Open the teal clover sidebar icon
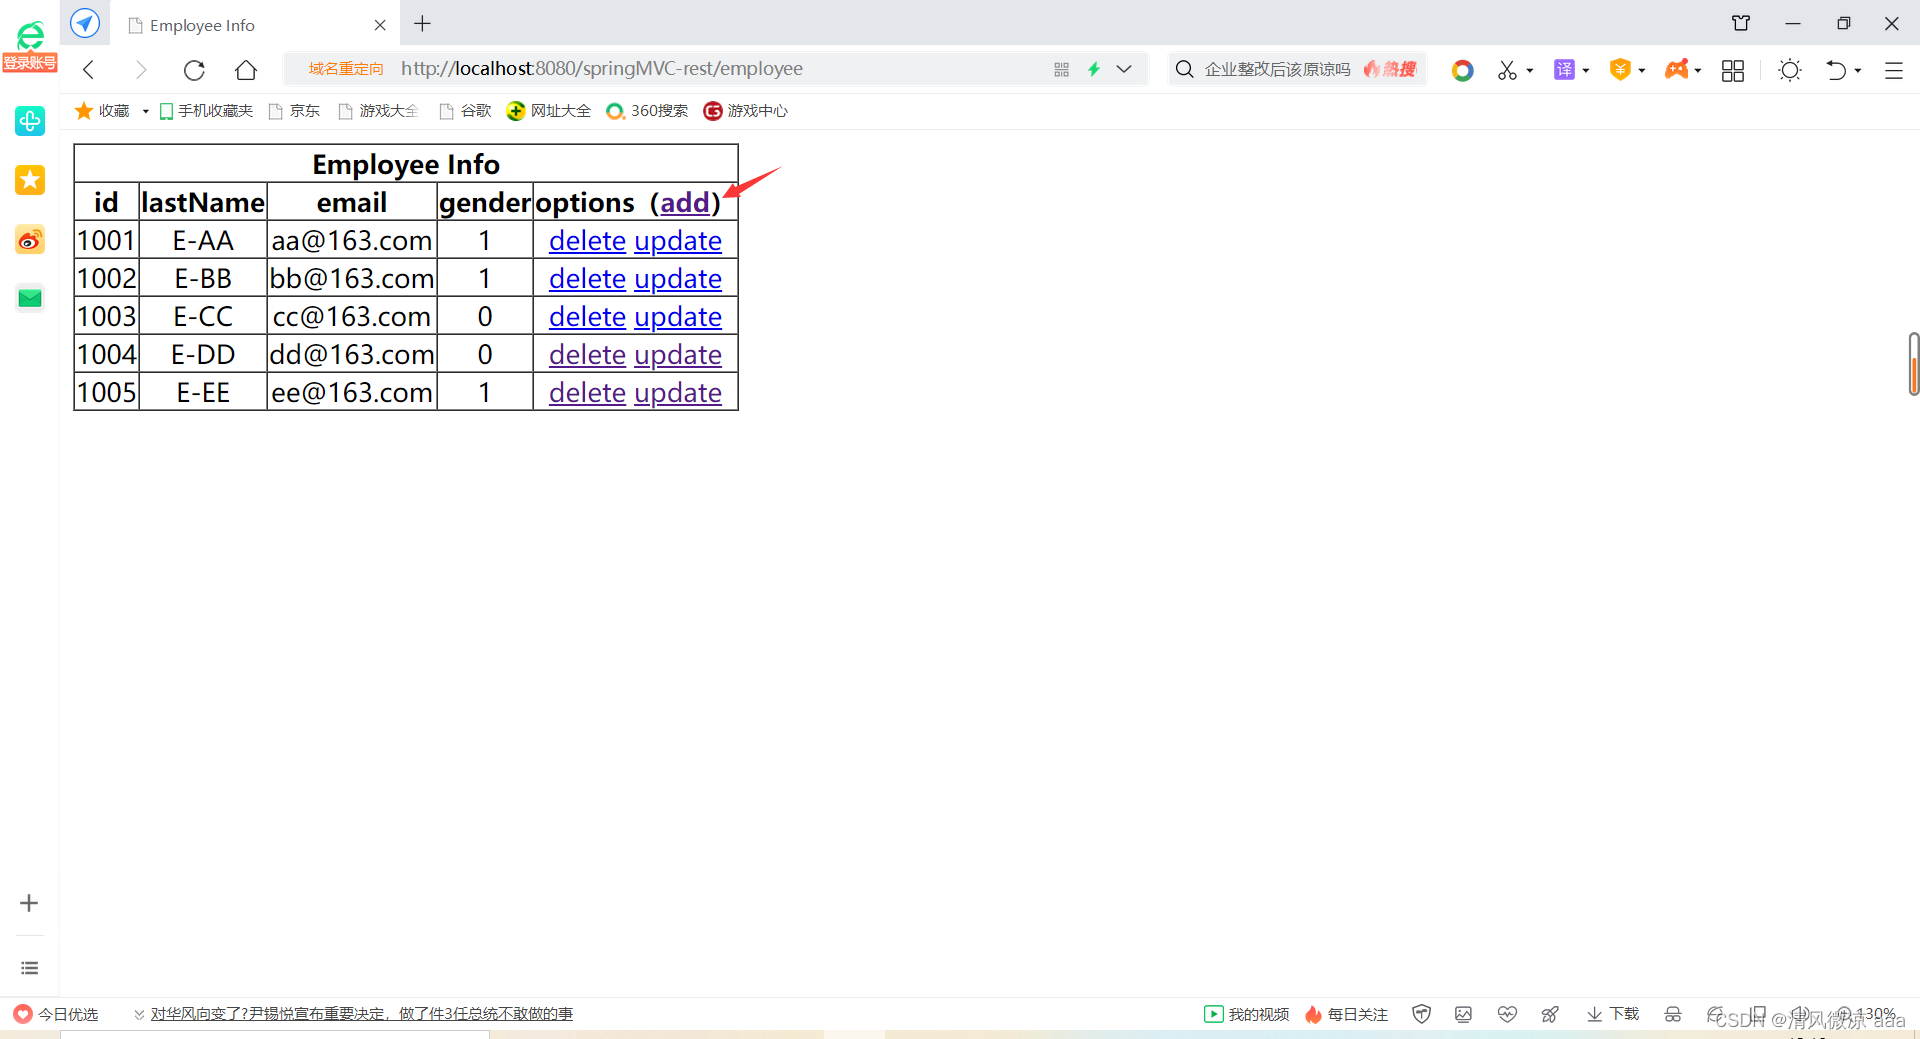 pyautogui.click(x=30, y=121)
